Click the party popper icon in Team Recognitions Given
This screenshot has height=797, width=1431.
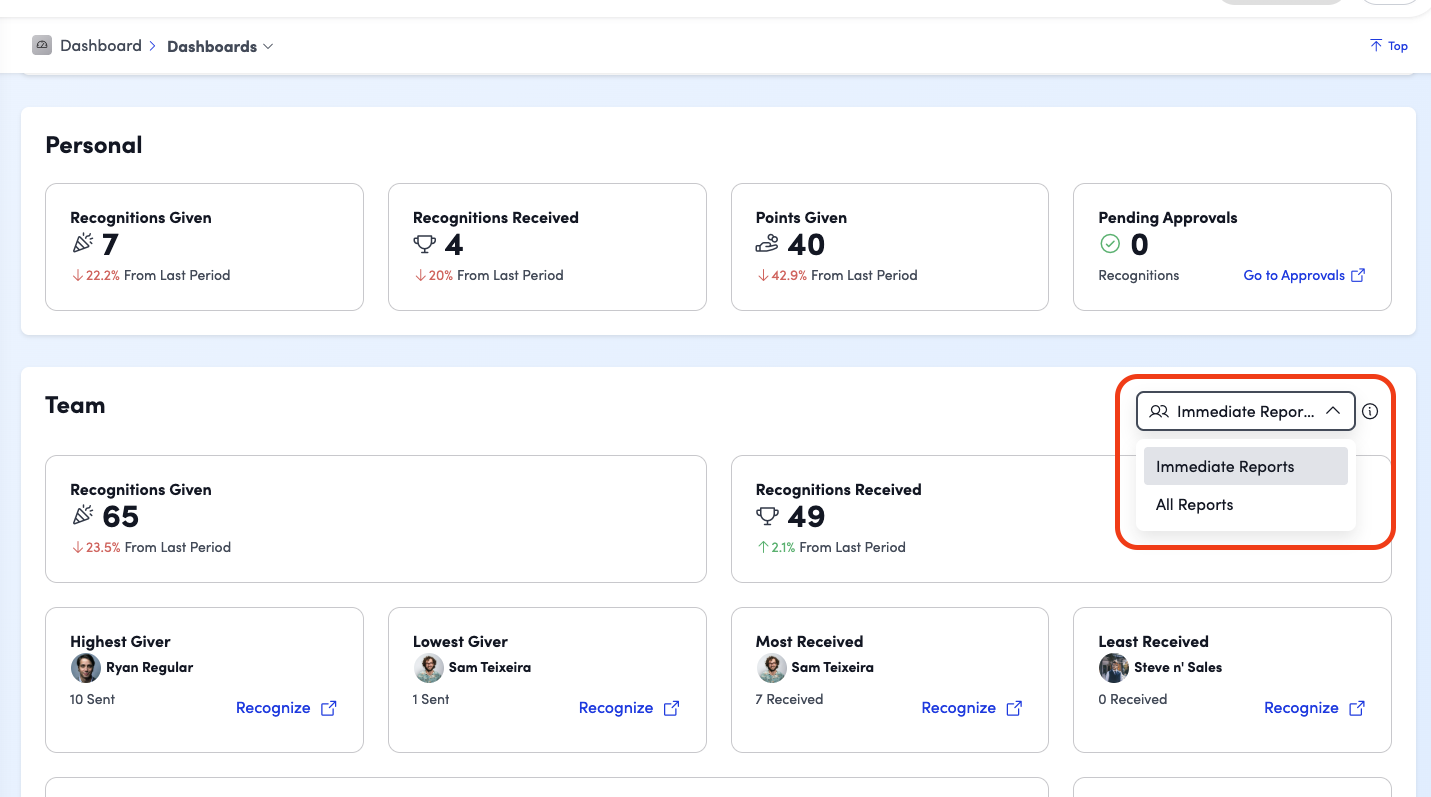coord(82,516)
